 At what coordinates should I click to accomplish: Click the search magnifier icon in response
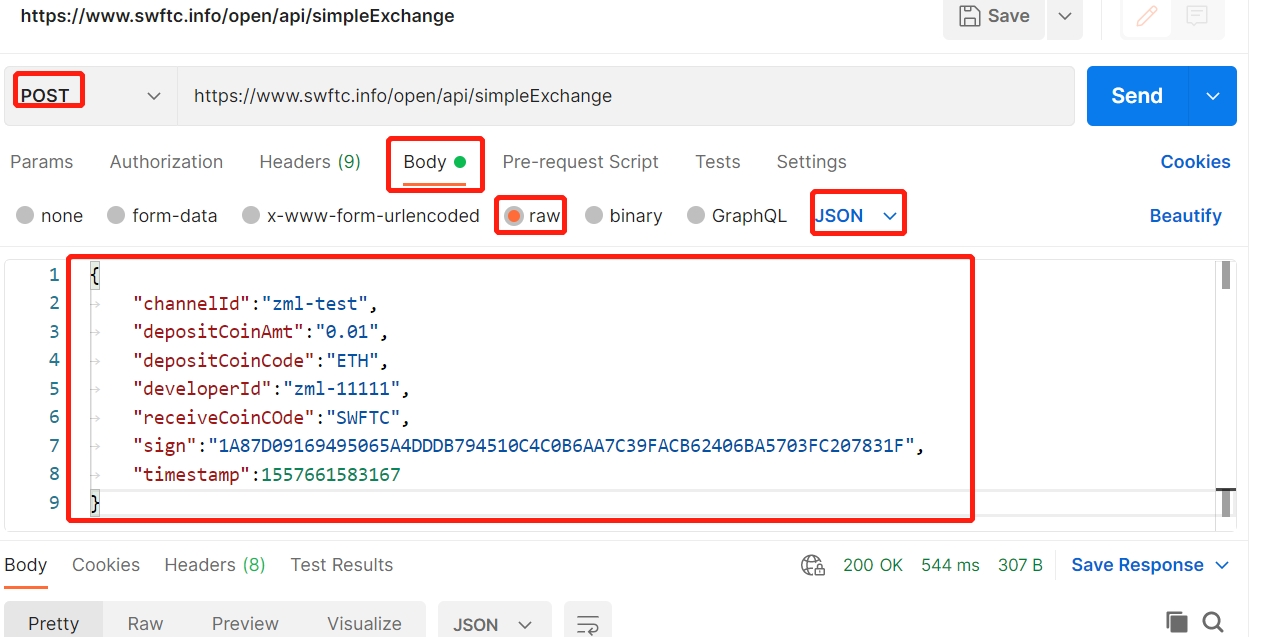click(1213, 622)
